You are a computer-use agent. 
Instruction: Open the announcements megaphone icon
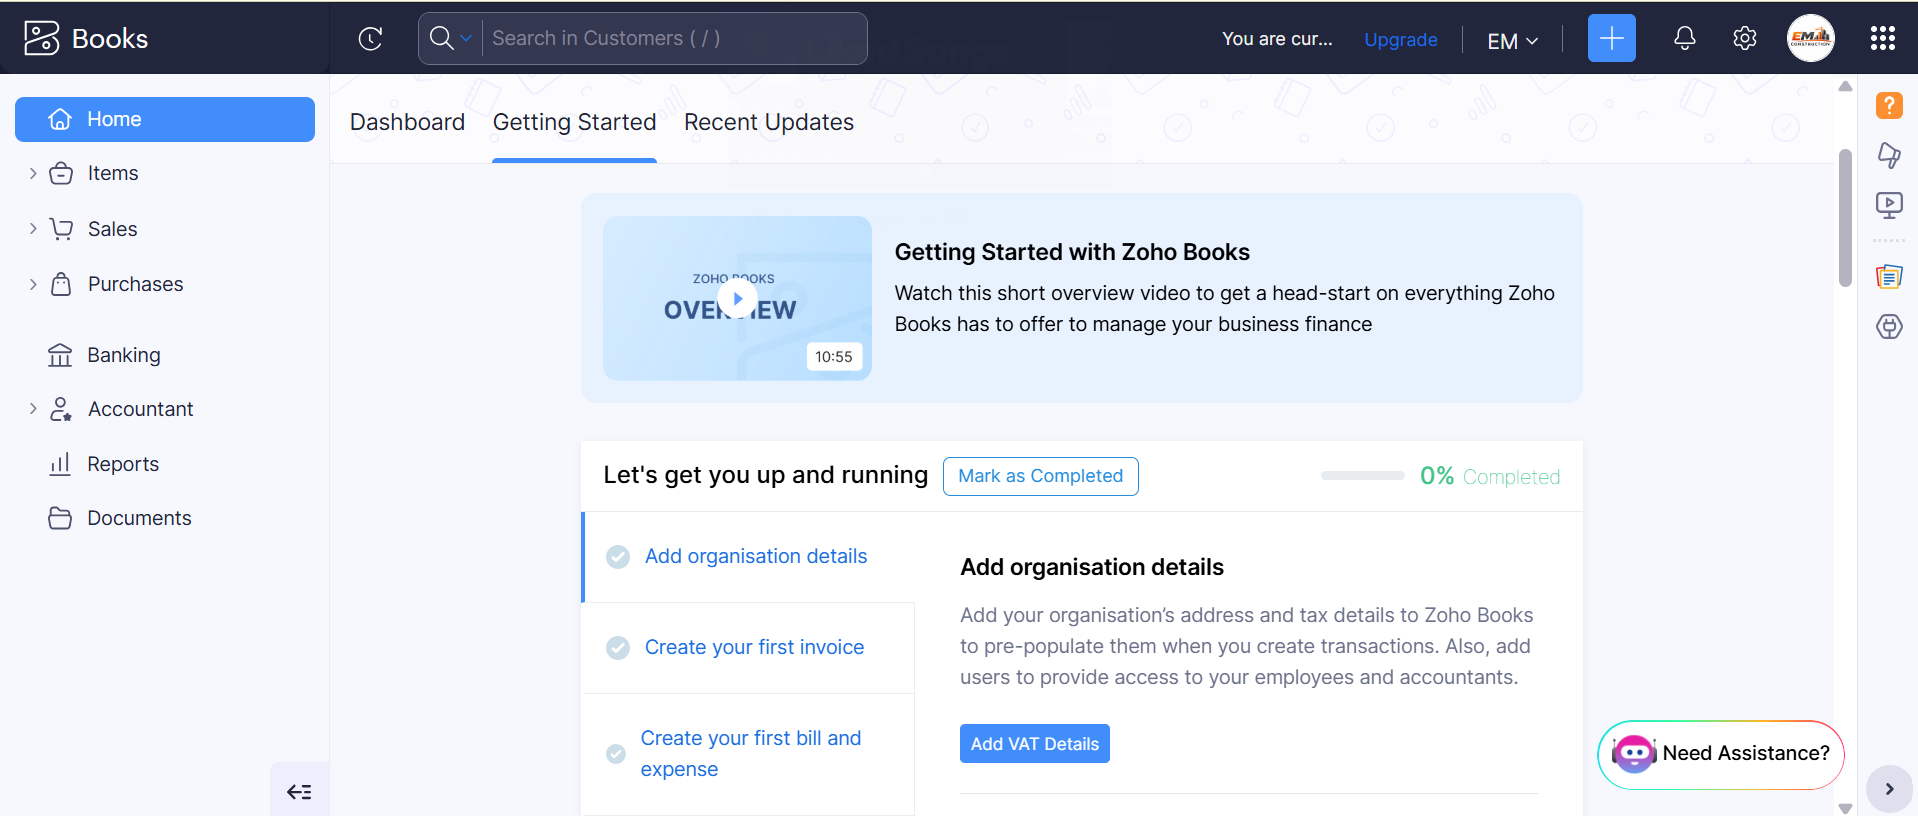click(1888, 155)
